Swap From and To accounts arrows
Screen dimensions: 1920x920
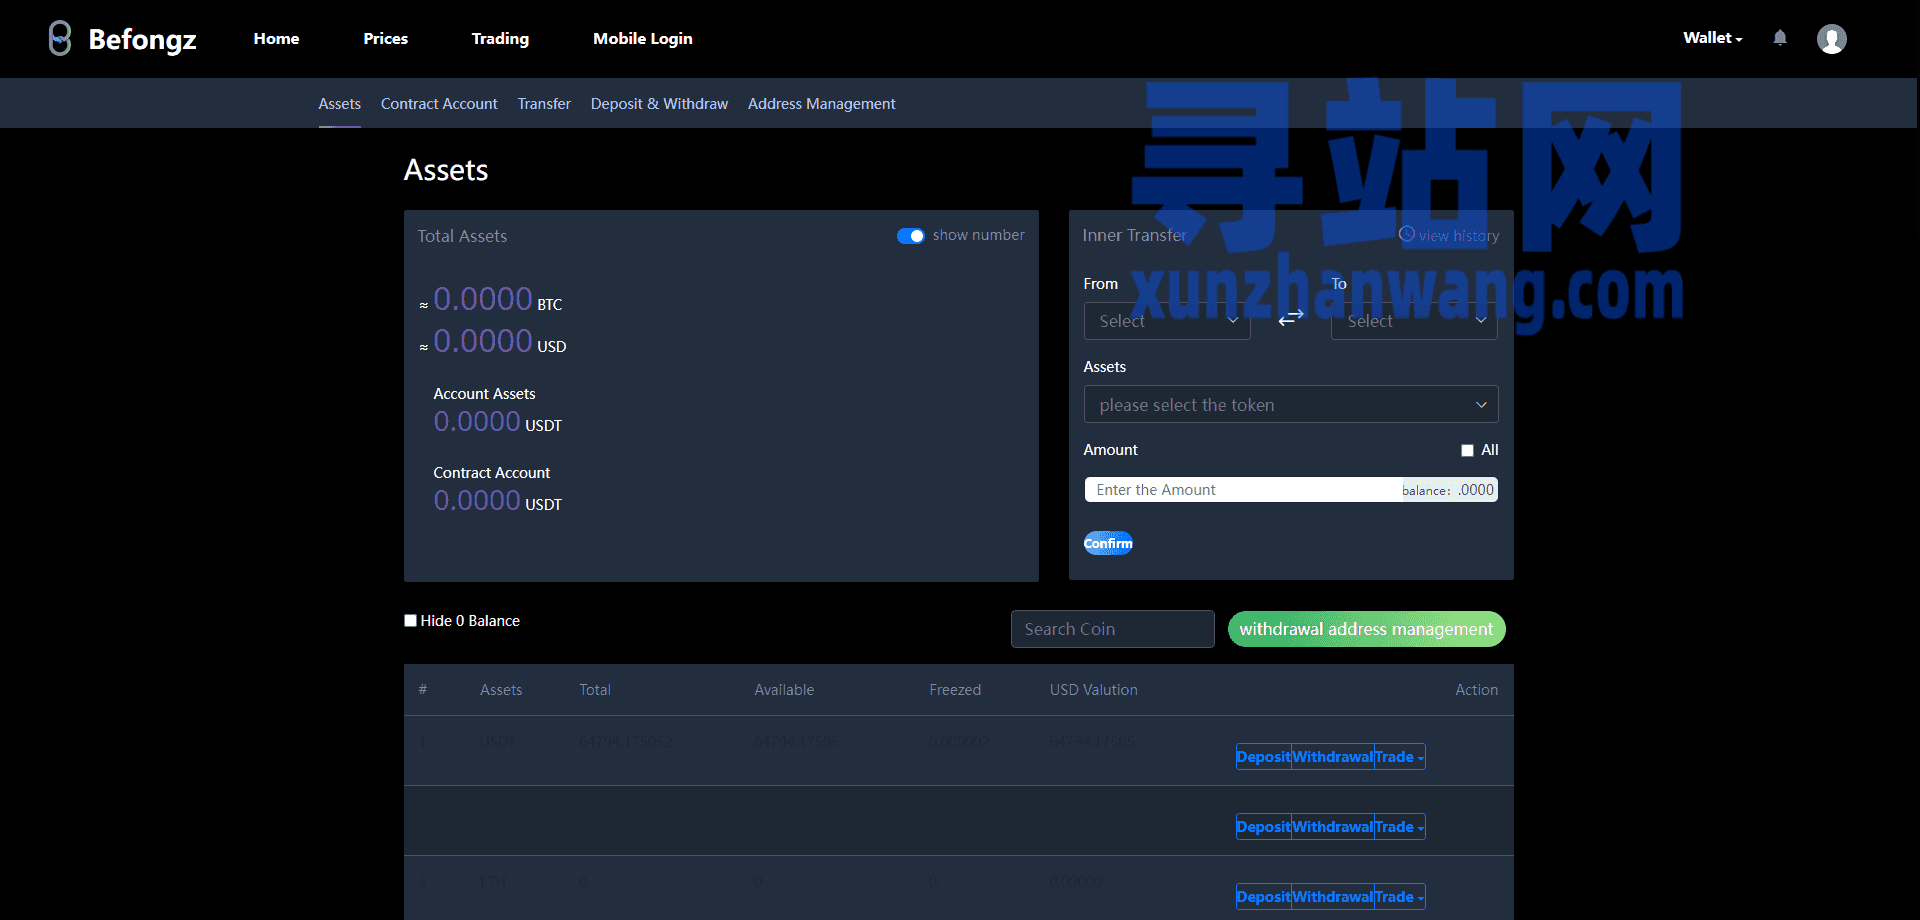(1291, 317)
